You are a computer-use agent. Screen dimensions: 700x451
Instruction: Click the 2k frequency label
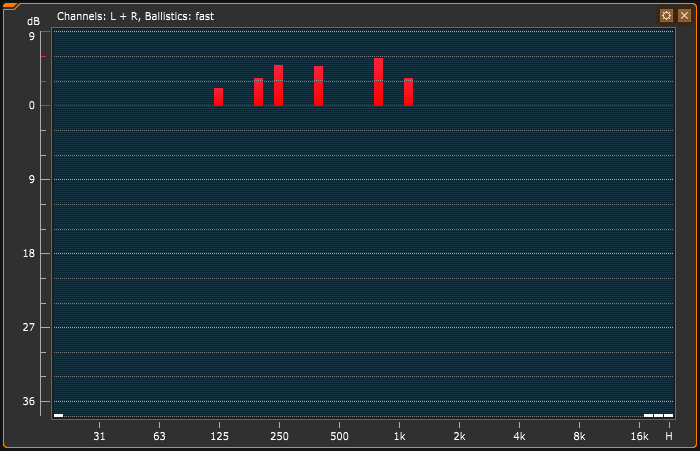459,436
